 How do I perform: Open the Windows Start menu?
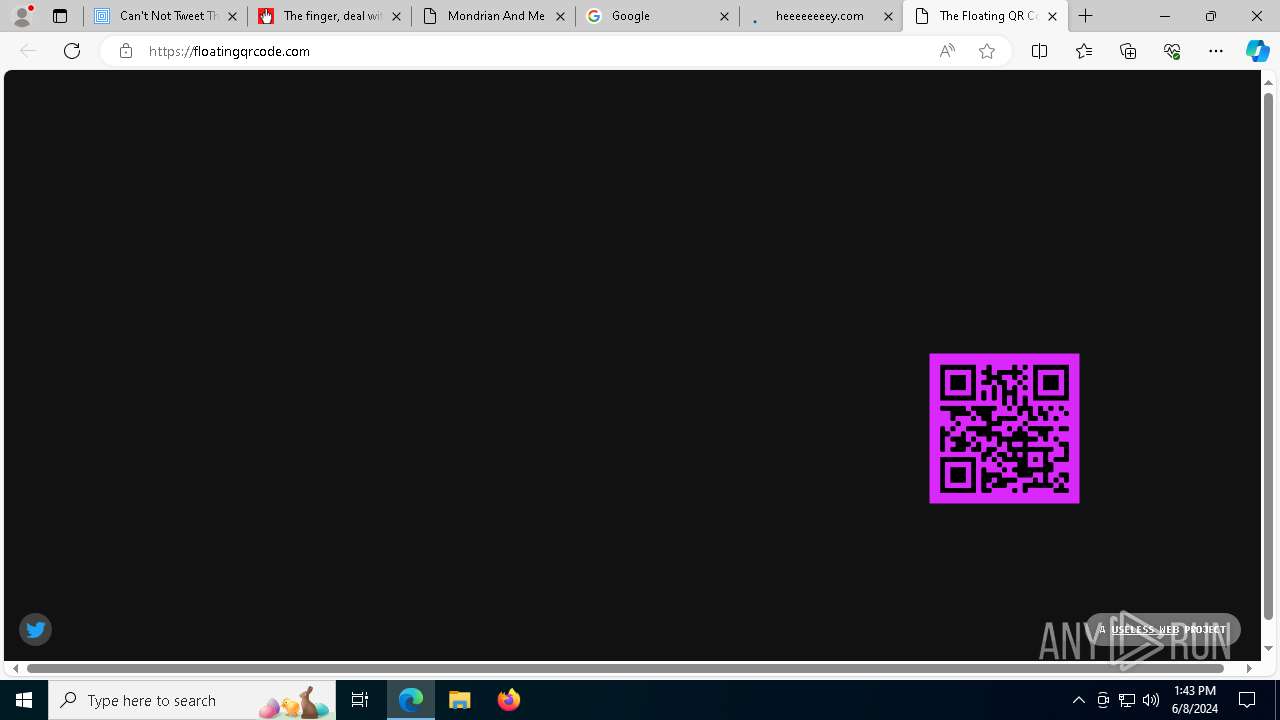[24, 700]
